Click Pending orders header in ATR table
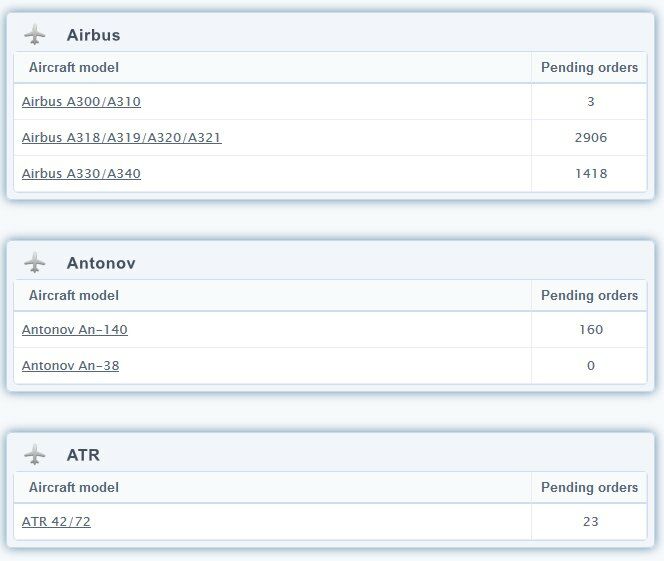Viewport: 664px width, 561px height. pos(589,488)
